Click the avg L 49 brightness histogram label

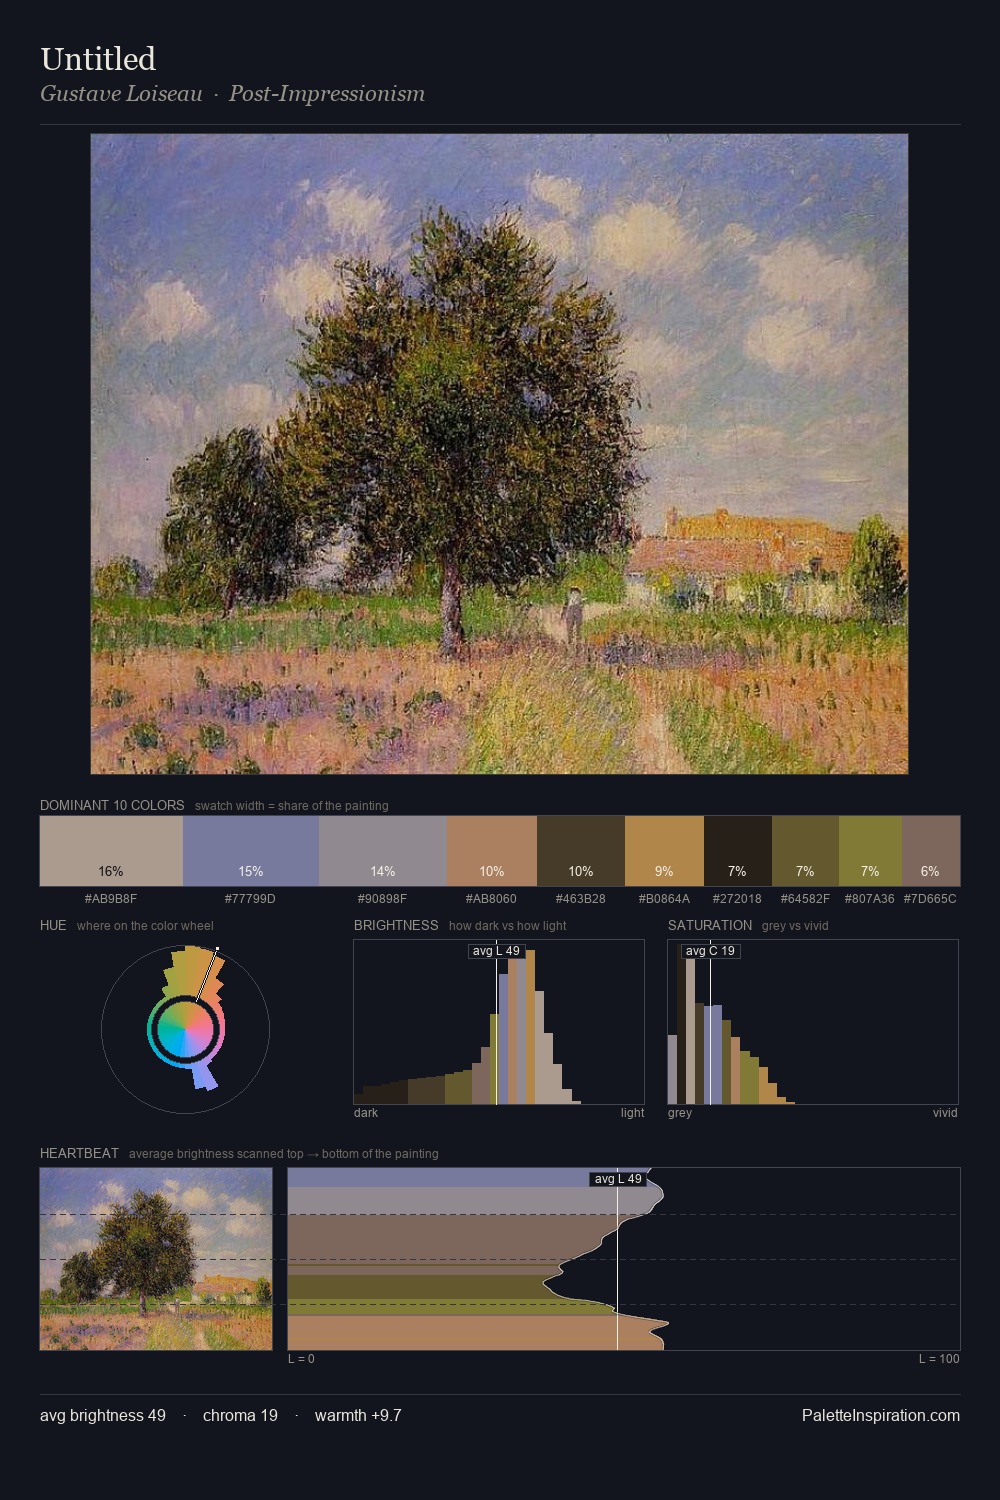(x=497, y=951)
